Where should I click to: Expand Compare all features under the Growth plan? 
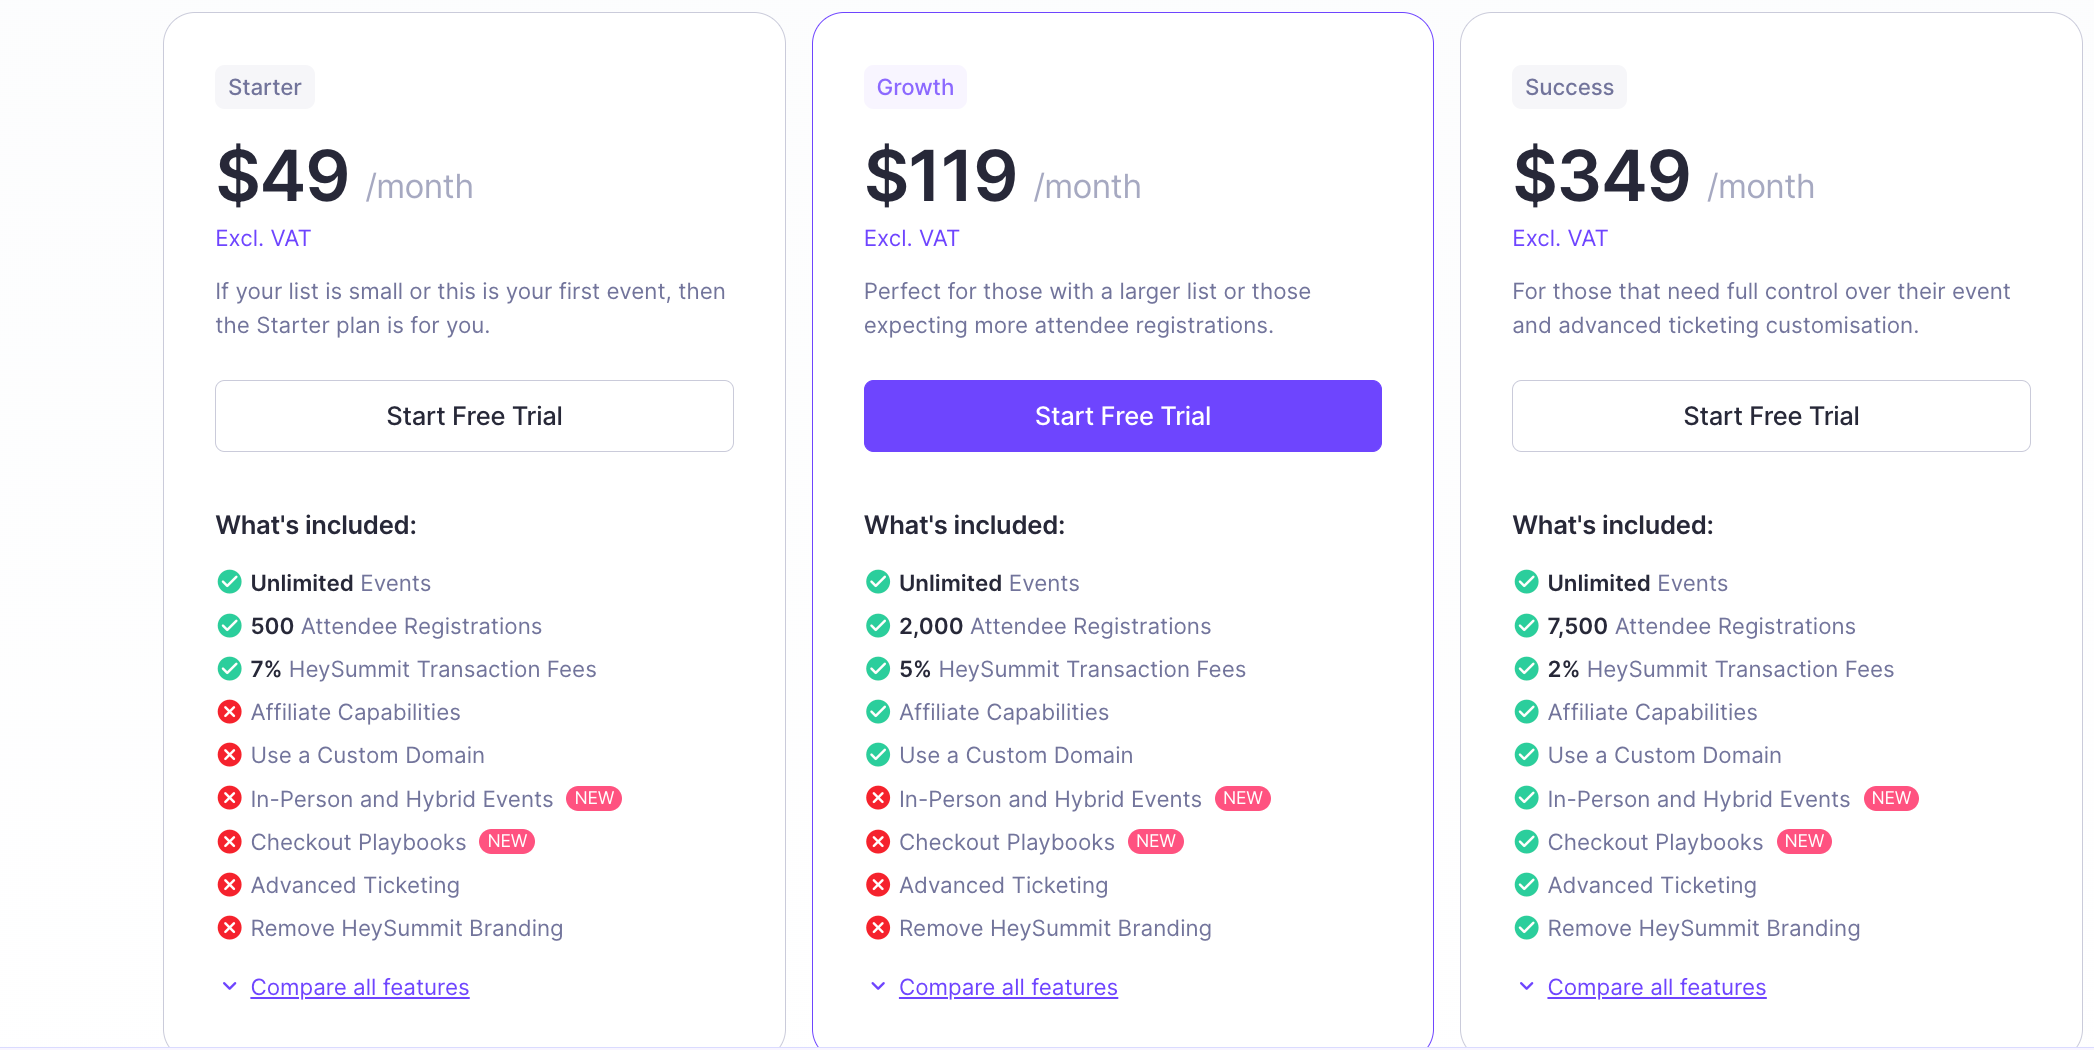tap(1008, 987)
